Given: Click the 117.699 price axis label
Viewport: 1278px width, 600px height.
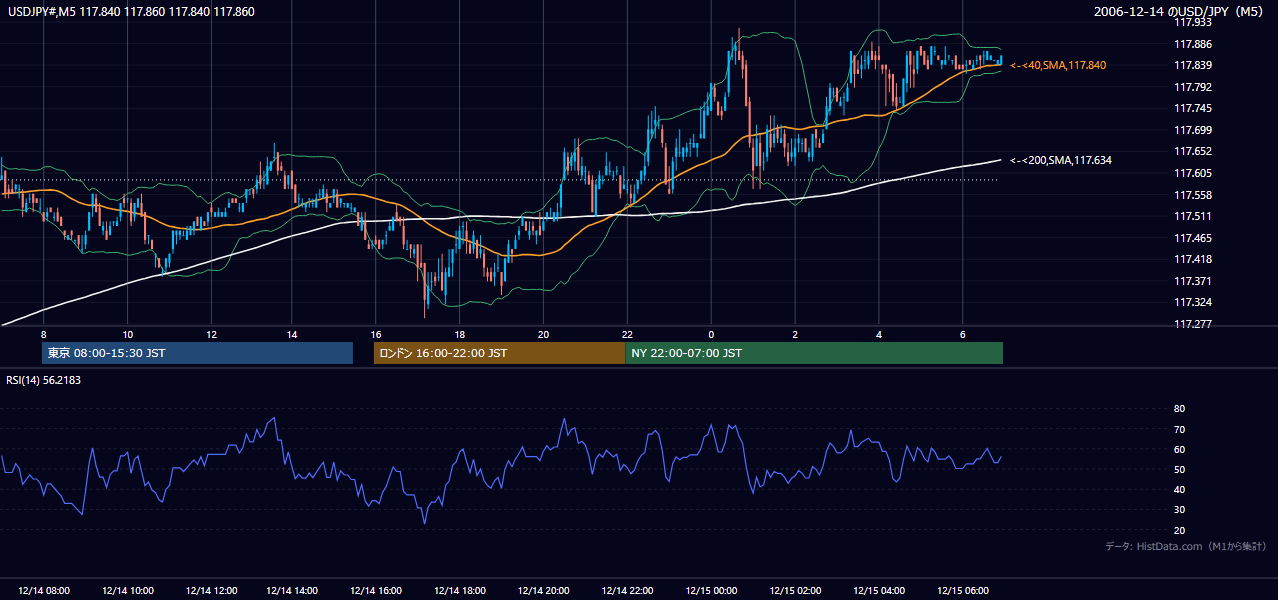Looking at the screenshot, I should click(x=1192, y=130).
